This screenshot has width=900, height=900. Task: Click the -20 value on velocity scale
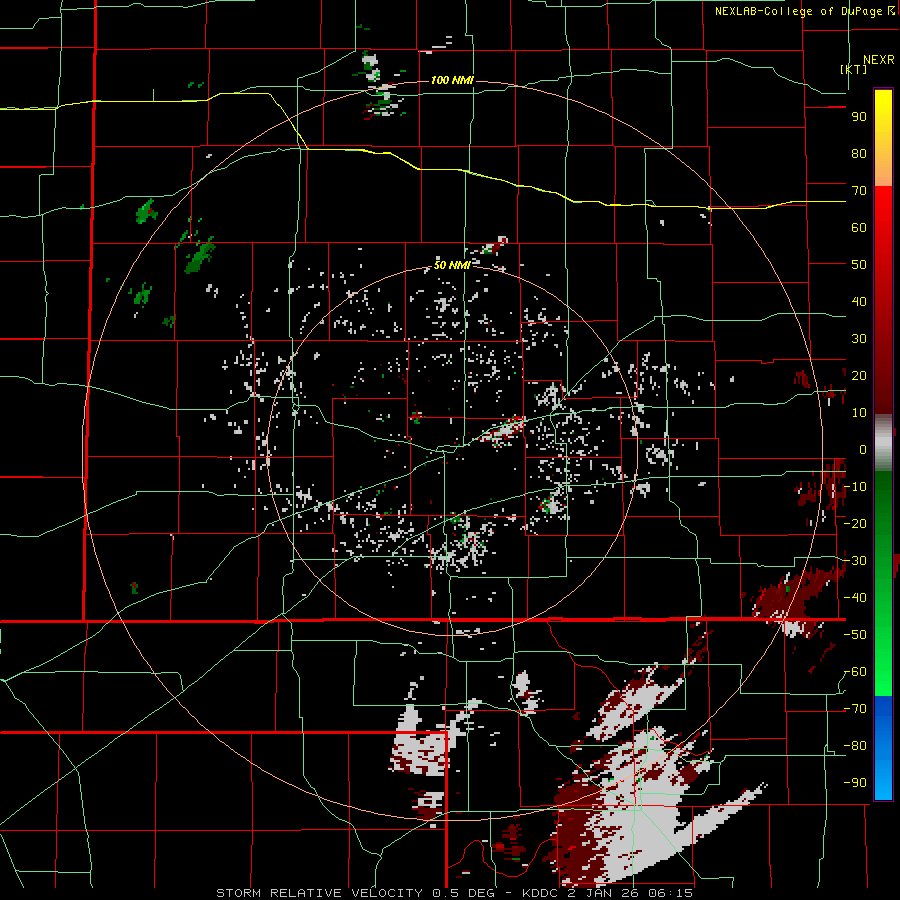pos(855,524)
